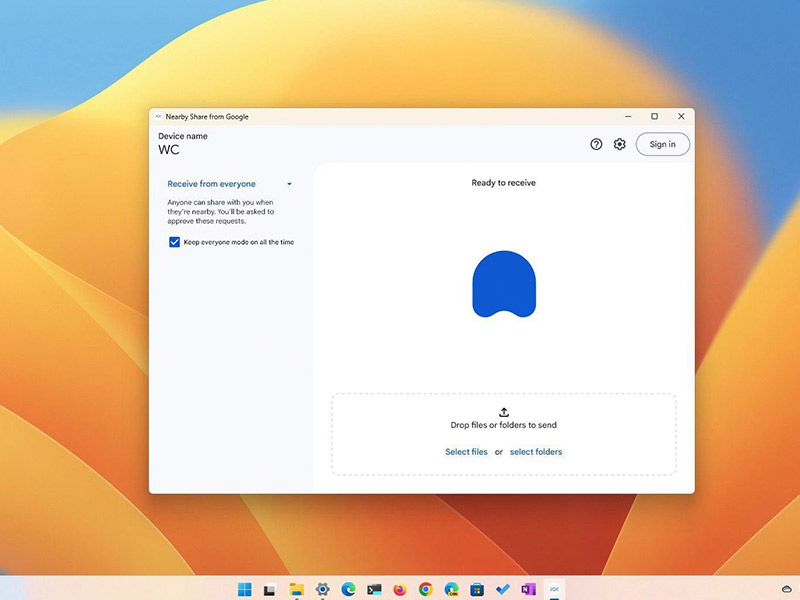Viewport: 800px width, 600px height.
Task: Launch Google Chrome from the taskbar
Action: 426,589
